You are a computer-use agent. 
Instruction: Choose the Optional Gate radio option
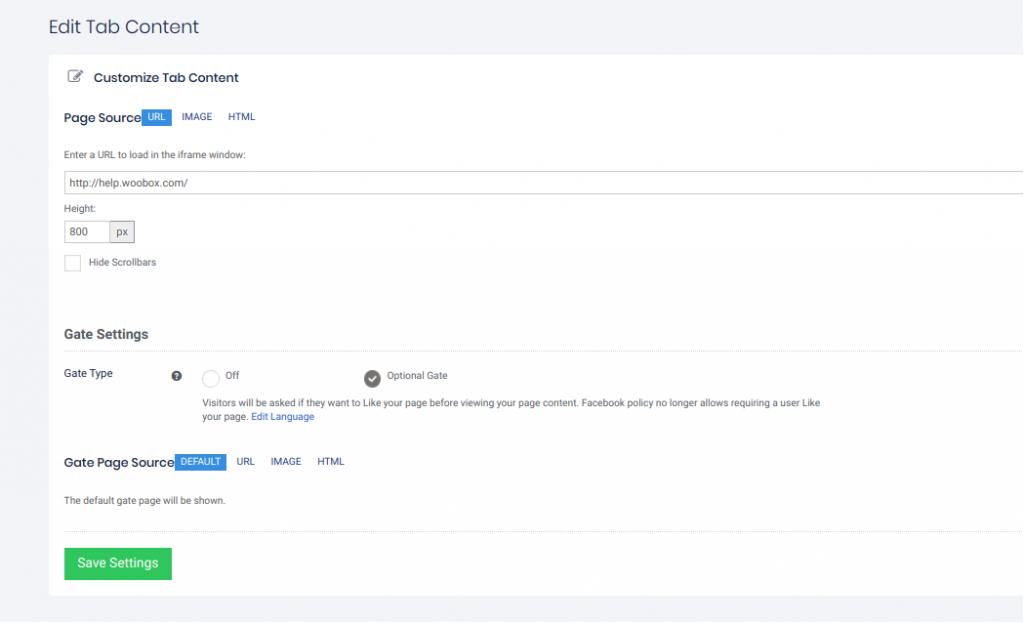pos(372,378)
